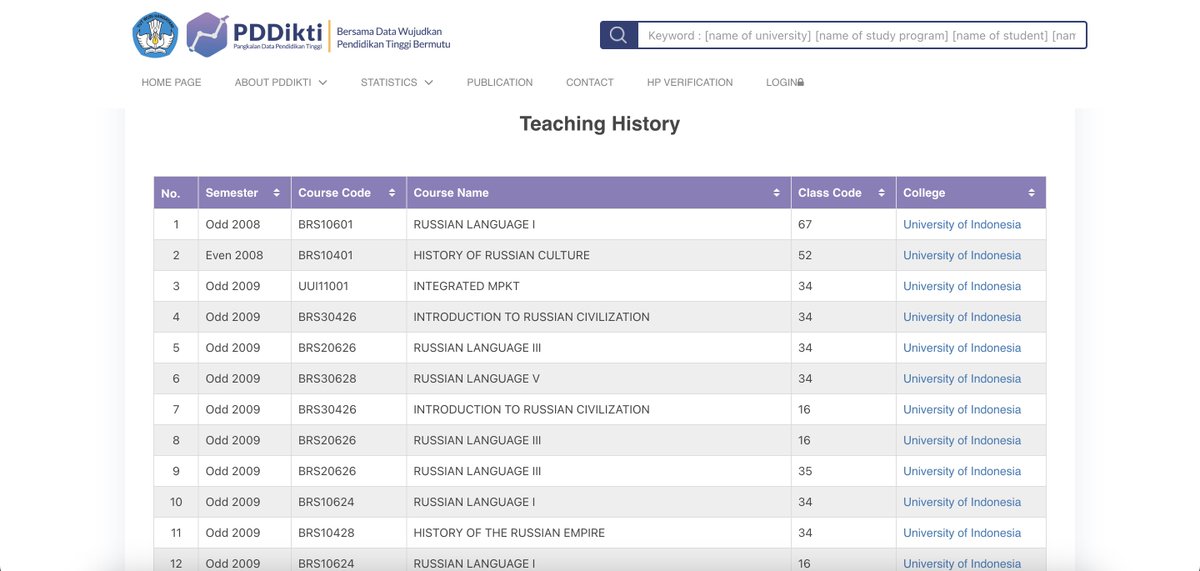
Task: Click the Odd 2008 semester cell
Action: [x=244, y=224]
